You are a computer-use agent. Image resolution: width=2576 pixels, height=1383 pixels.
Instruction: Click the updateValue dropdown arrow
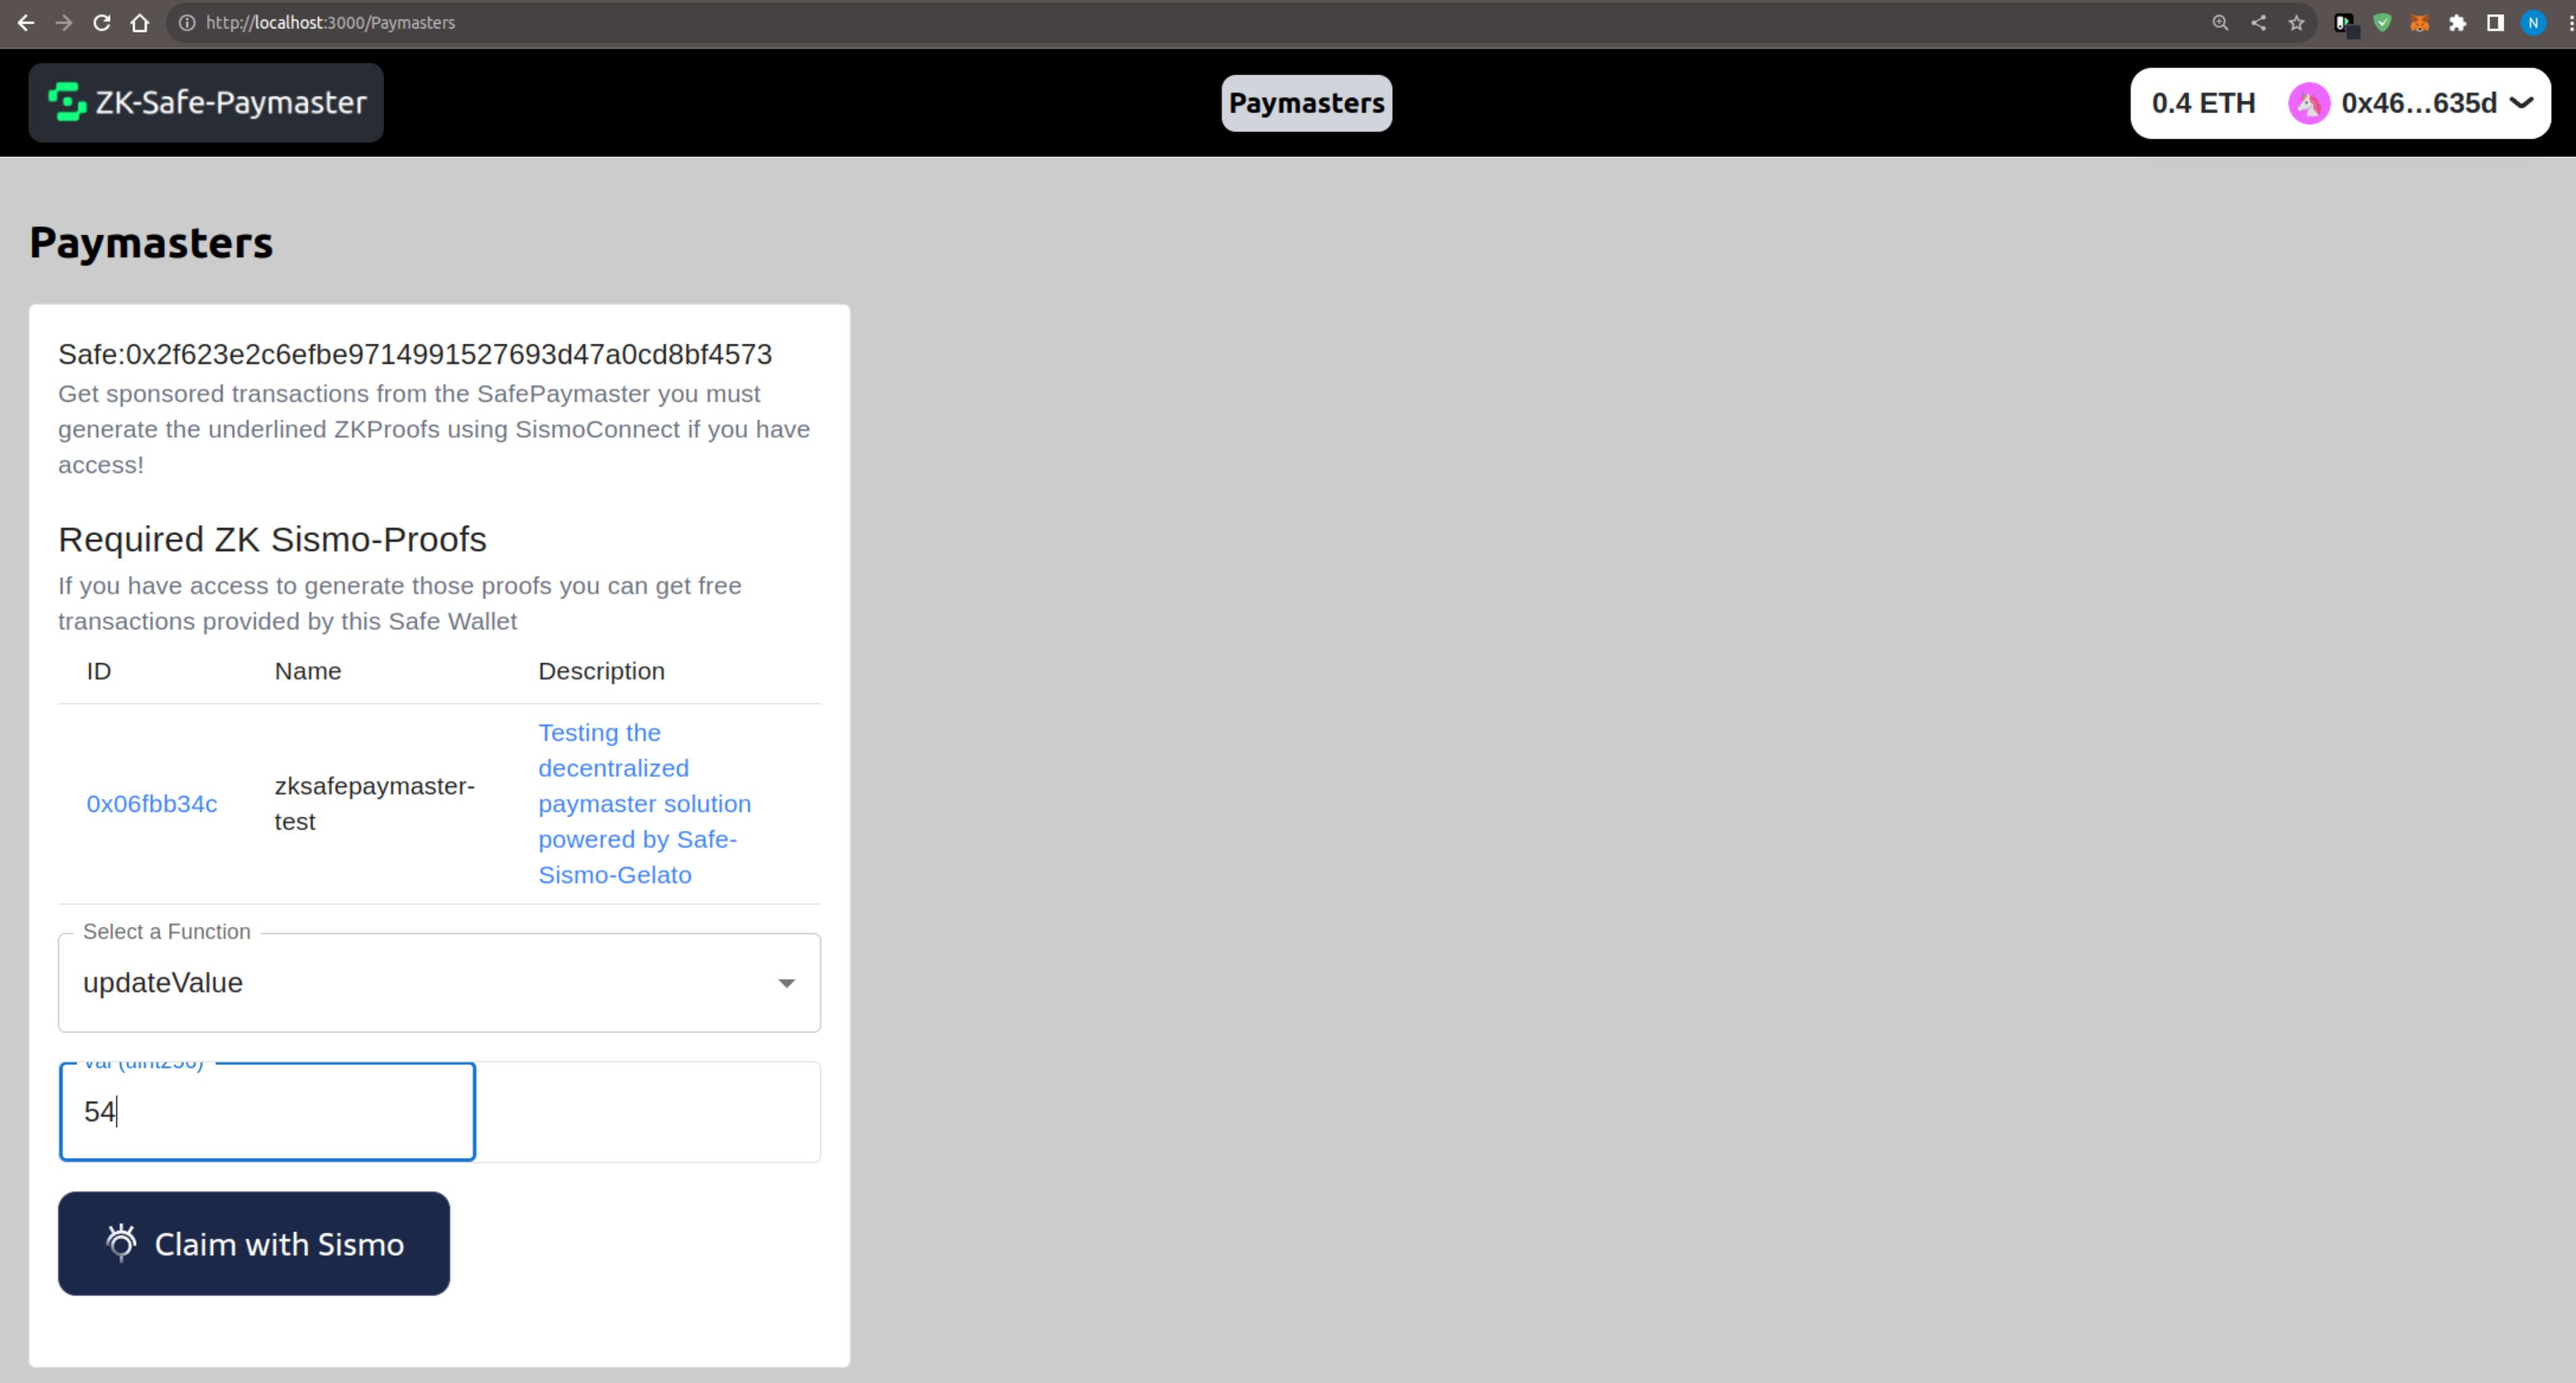(787, 983)
